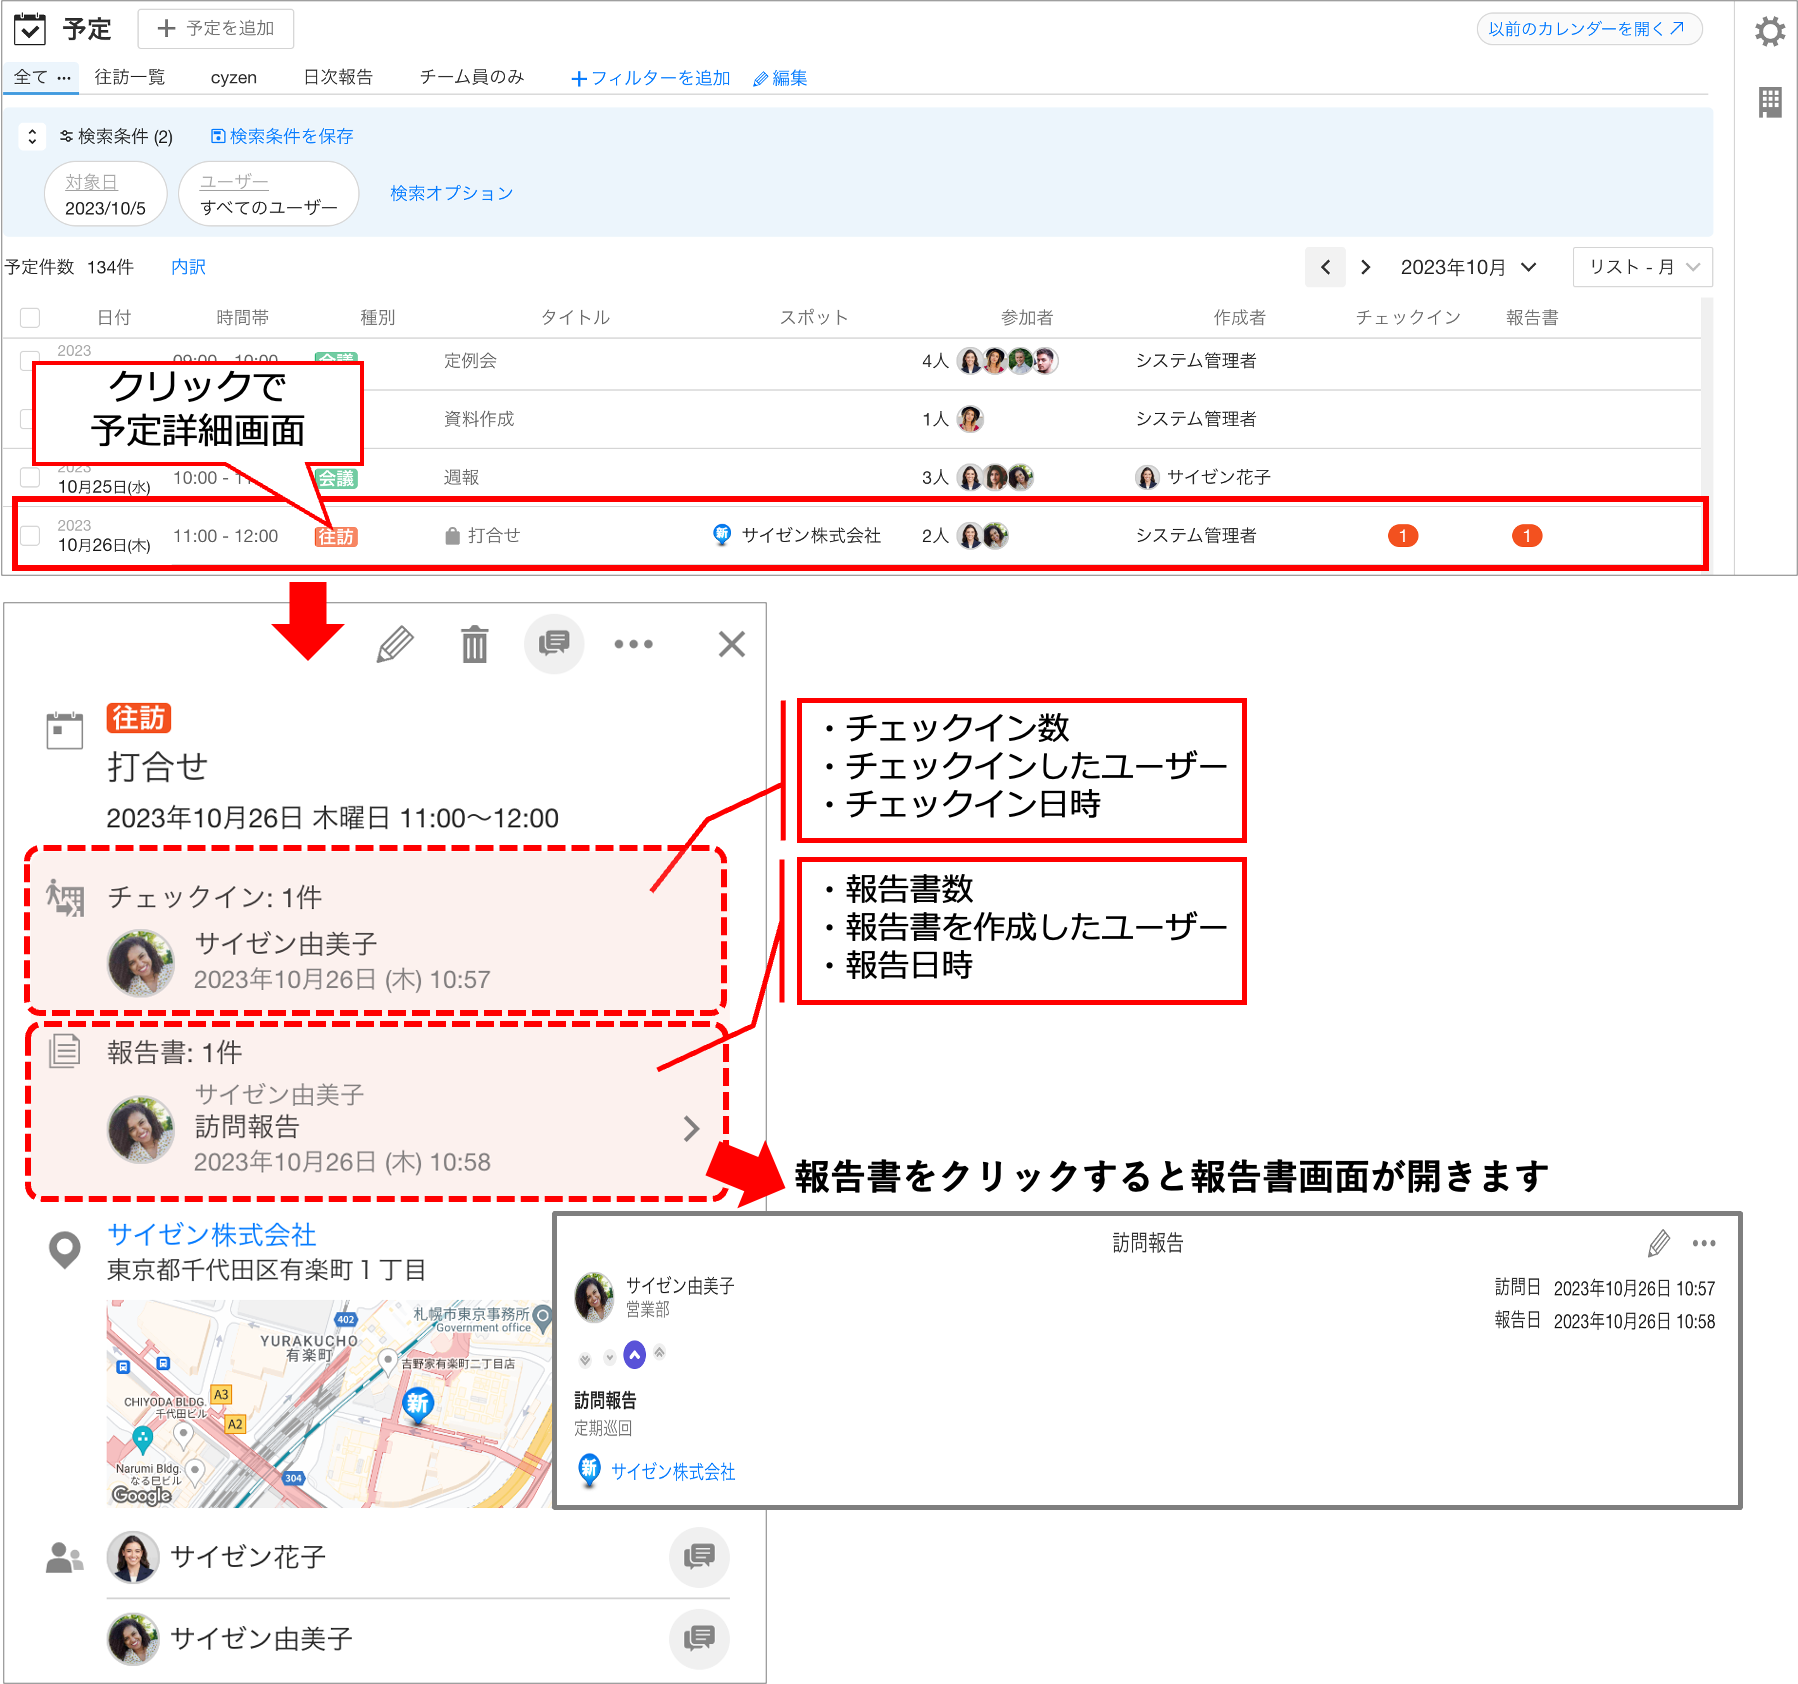This screenshot has width=1798, height=1684.
Task: Click 以前のカレンダーを開く button
Action: 1589,29
